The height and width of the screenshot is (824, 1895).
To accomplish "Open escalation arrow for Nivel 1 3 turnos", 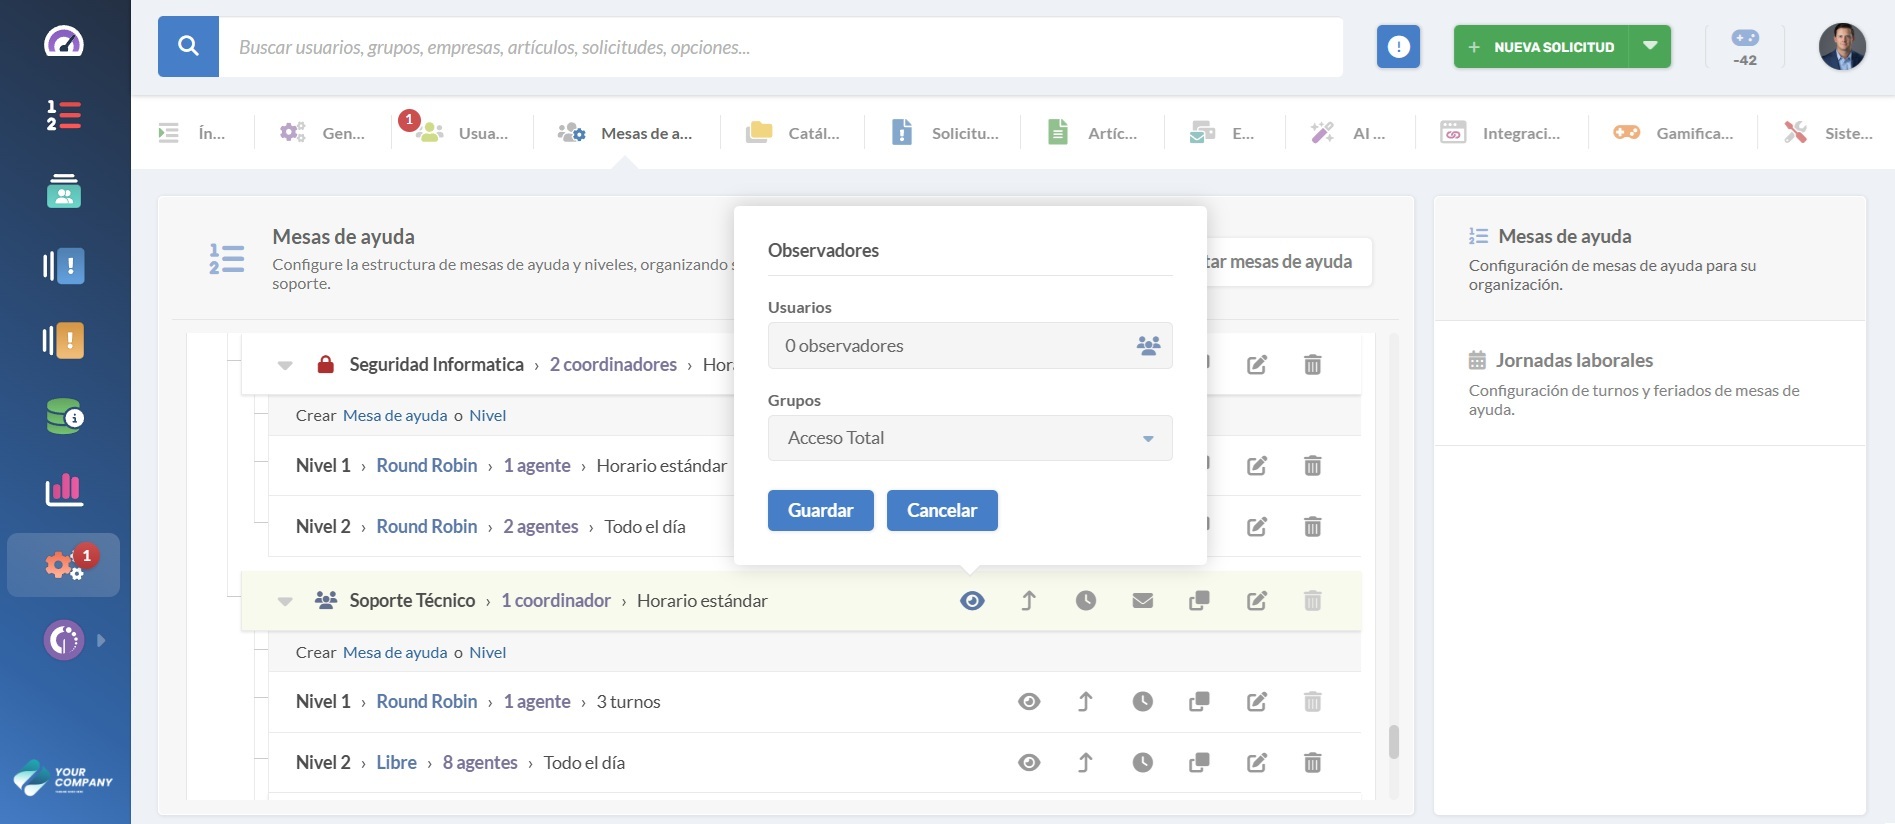I will pyautogui.click(x=1085, y=701).
